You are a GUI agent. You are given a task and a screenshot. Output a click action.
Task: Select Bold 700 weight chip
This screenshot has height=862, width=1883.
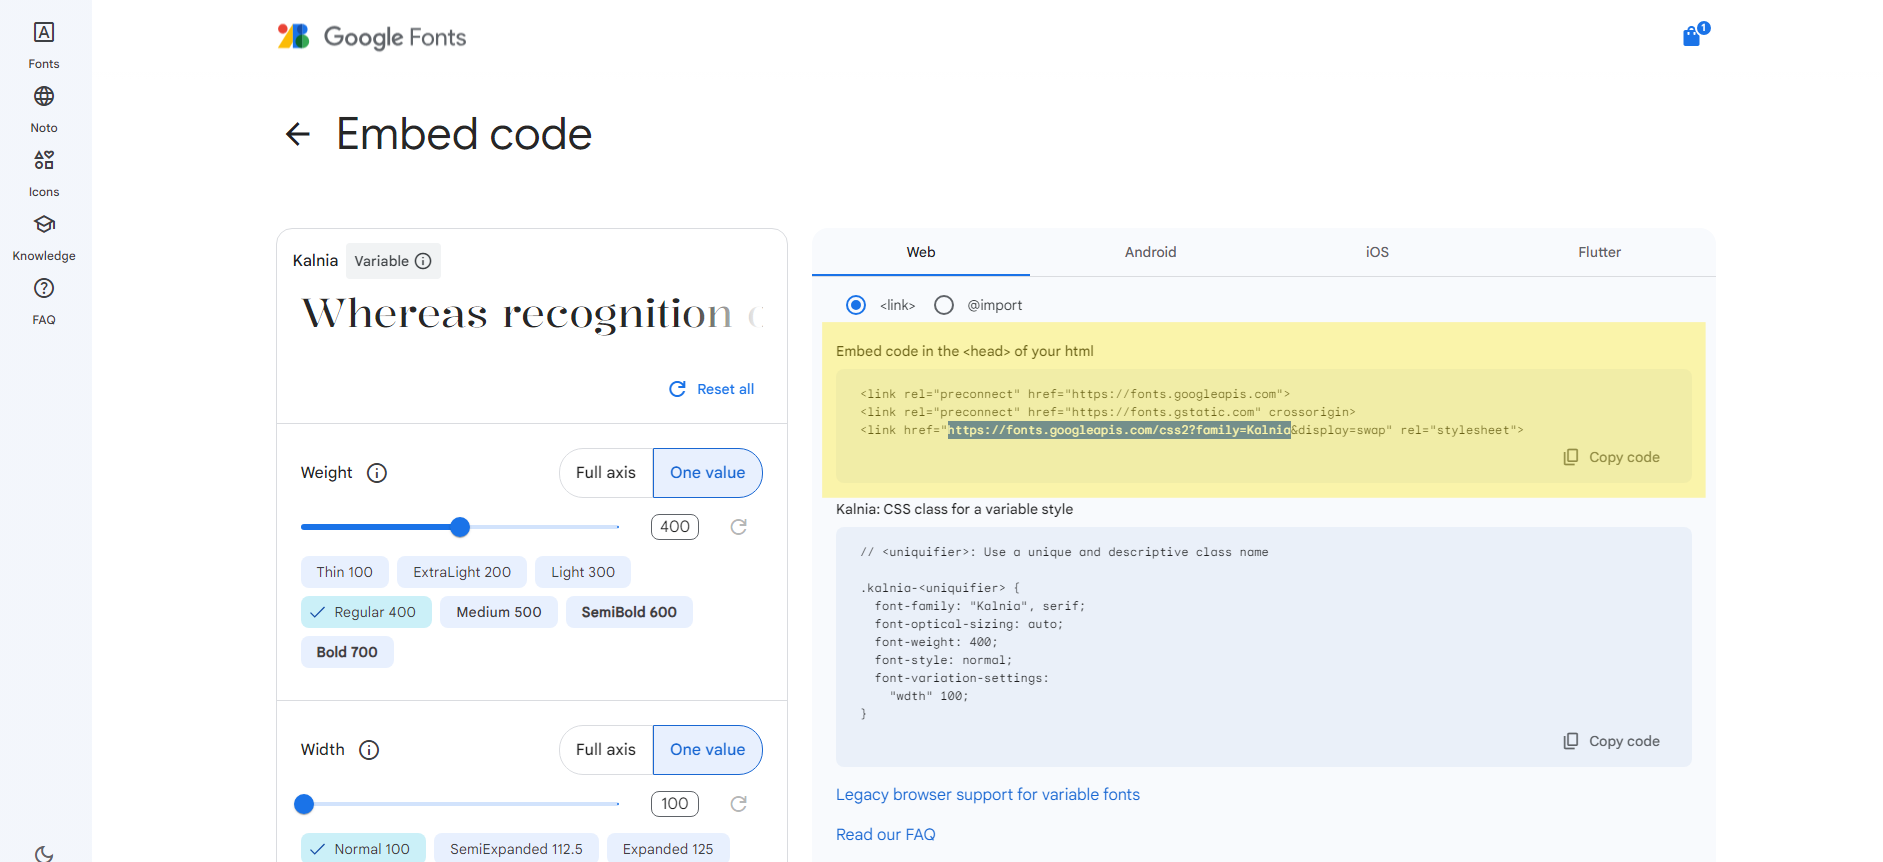tap(347, 652)
